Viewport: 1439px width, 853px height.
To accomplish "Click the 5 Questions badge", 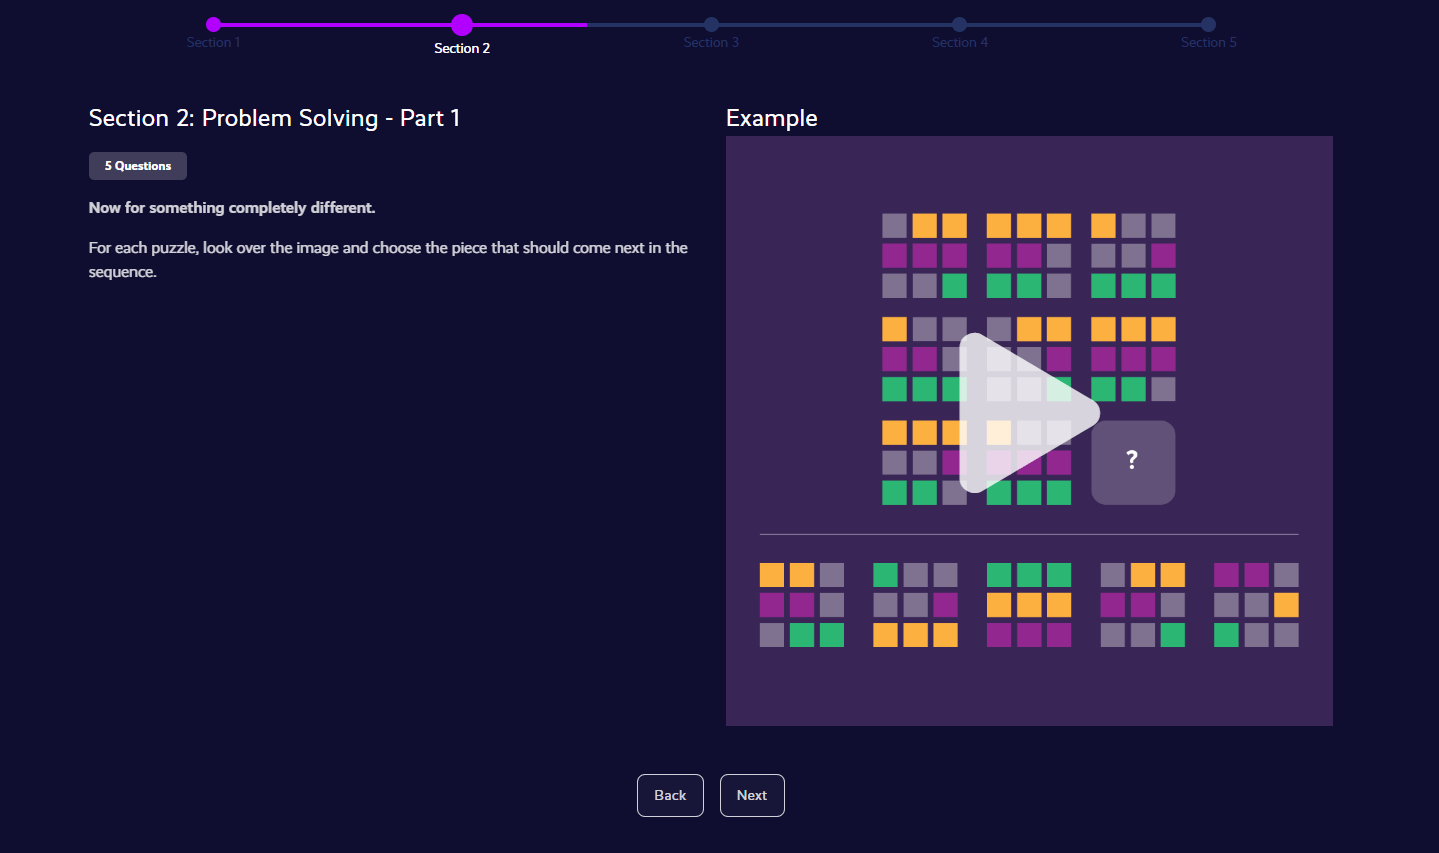I will click(x=137, y=166).
